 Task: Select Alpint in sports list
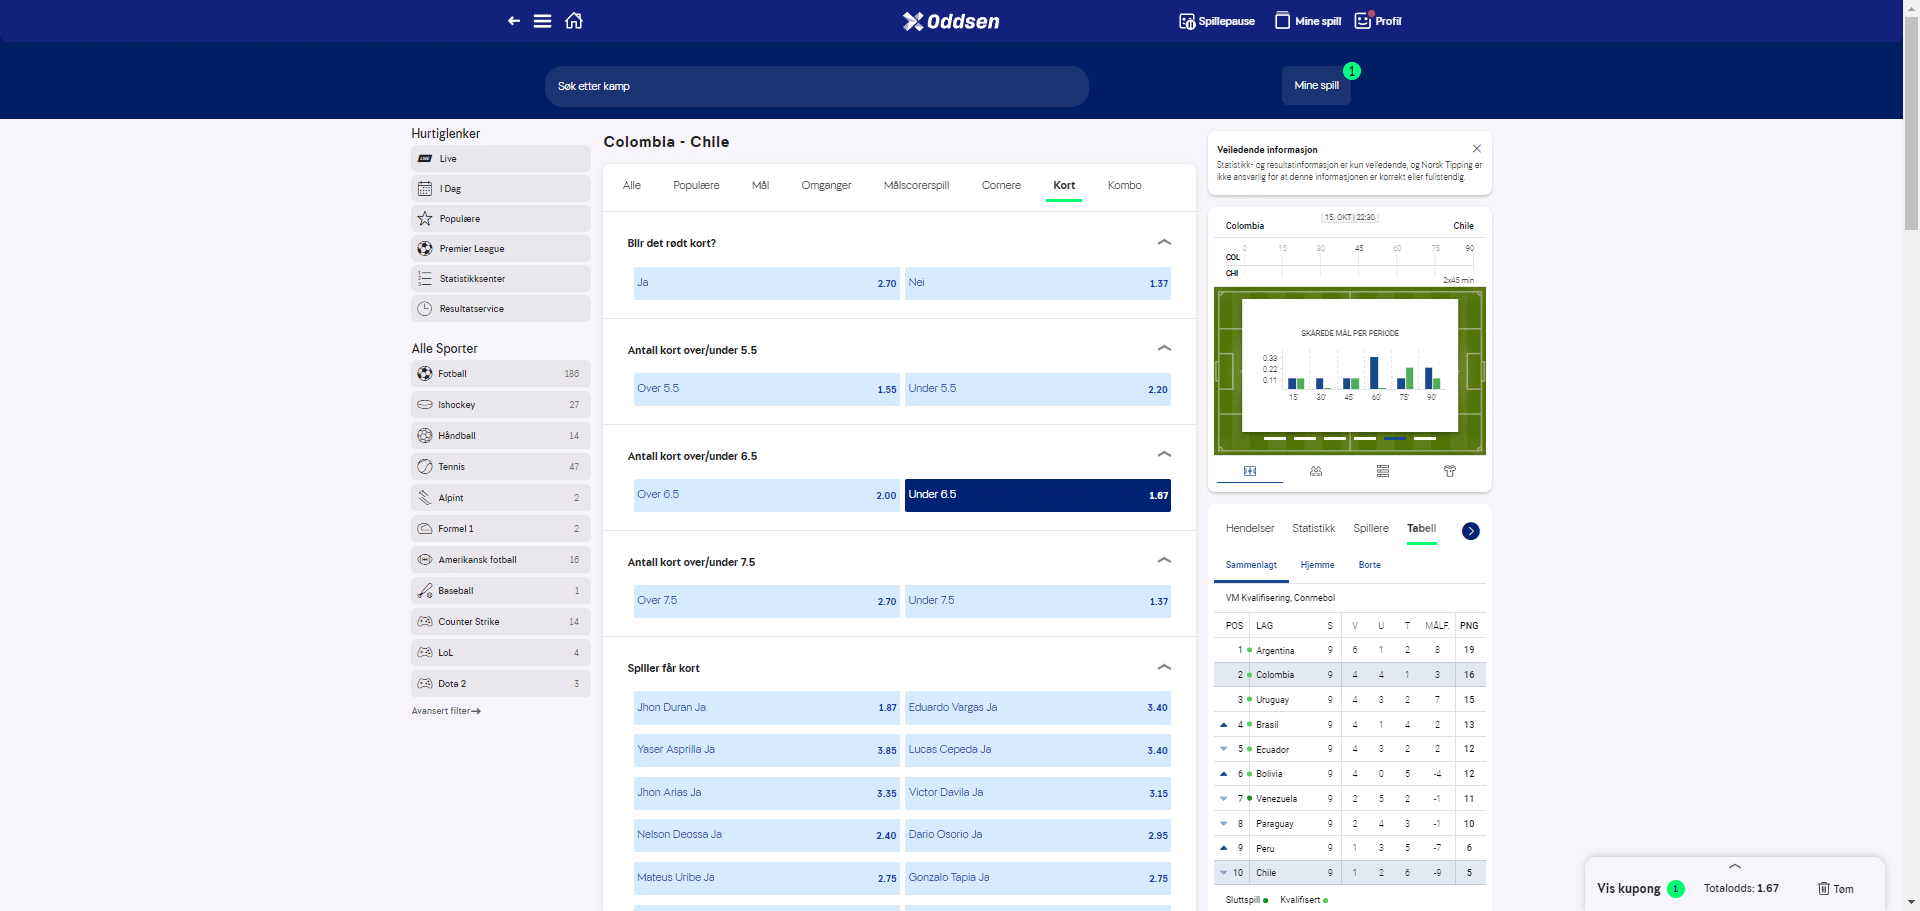(x=501, y=498)
